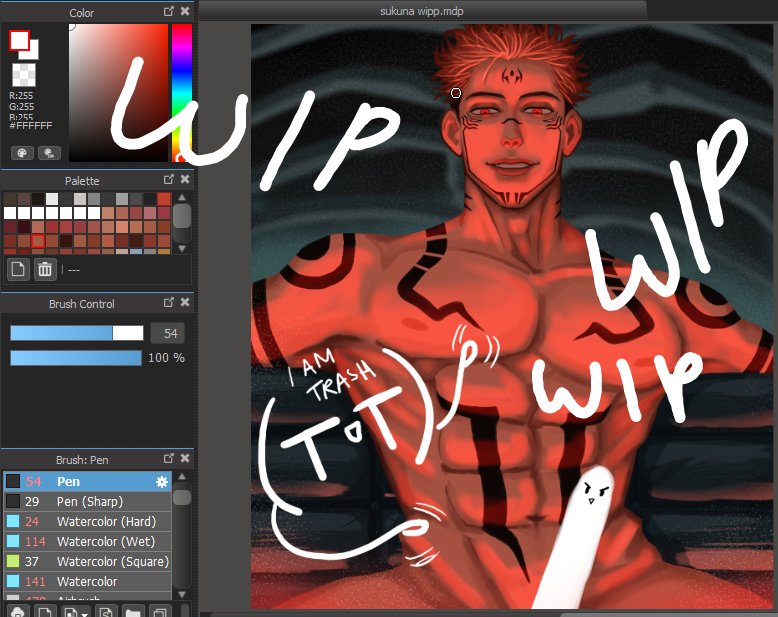778x617 pixels.
Task: Select the plain Watercolor brush size 141
Action: tap(88, 581)
